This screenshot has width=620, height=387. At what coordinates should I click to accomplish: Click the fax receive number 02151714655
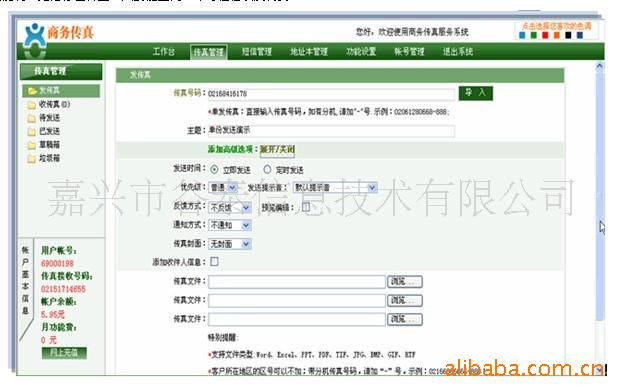63,289
